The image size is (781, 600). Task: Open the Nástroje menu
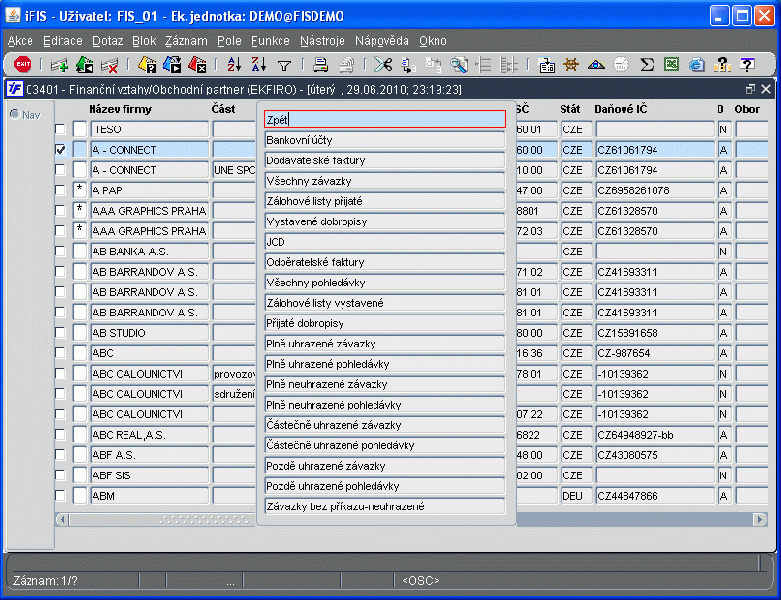coord(322,41)
